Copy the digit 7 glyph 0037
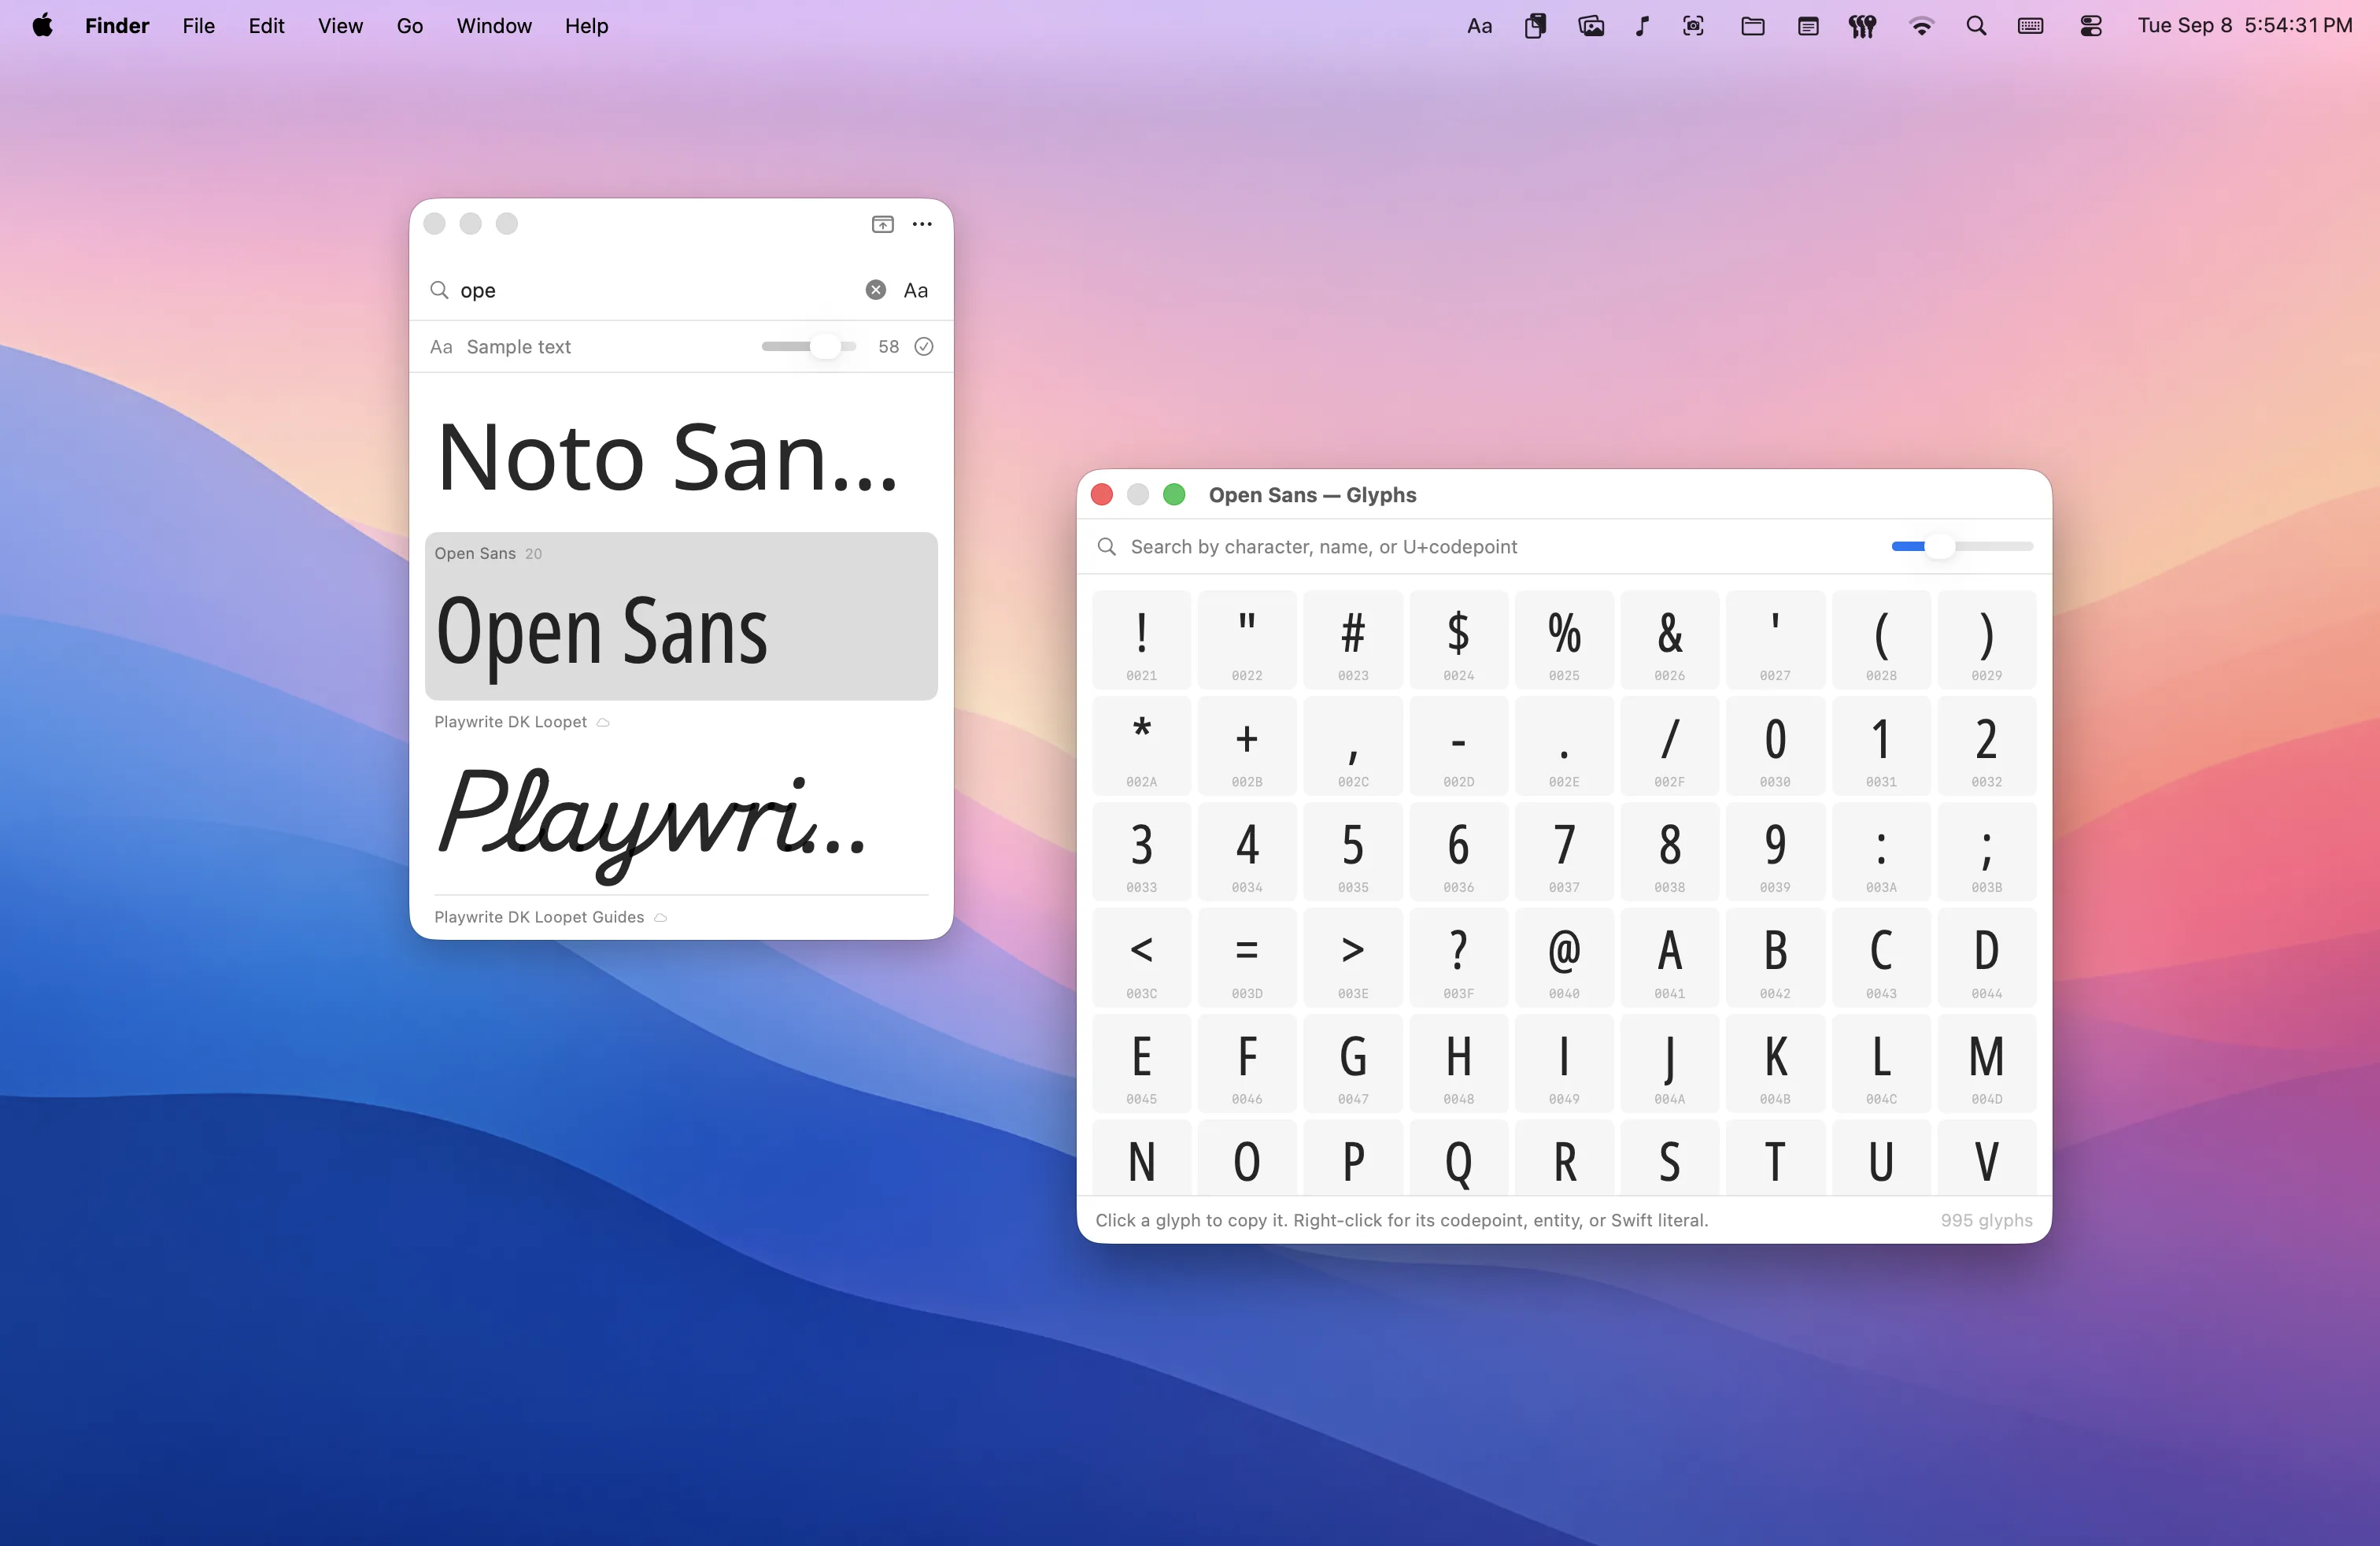This screenshot has width=2380, height=1546. (x=1564, y=851)
